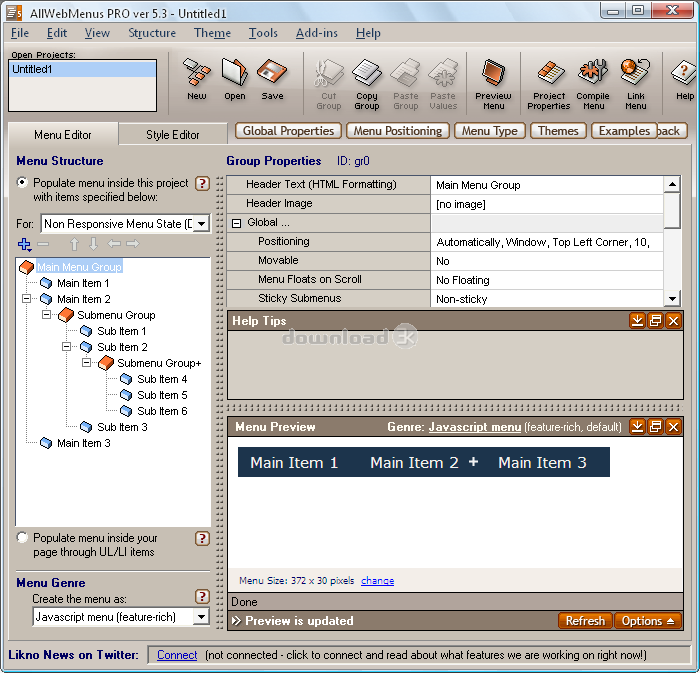
Task: Click the Global Properties button
Action: [288, 131]
